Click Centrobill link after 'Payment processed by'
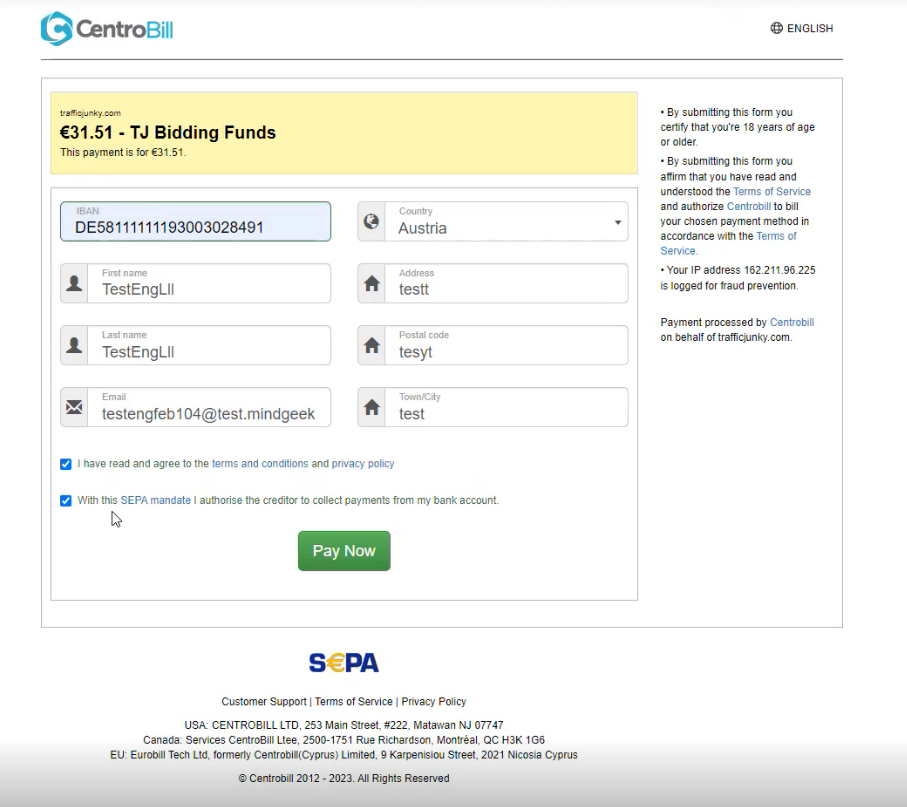This screenshot has width=907, height=807. tap(792, 322)
